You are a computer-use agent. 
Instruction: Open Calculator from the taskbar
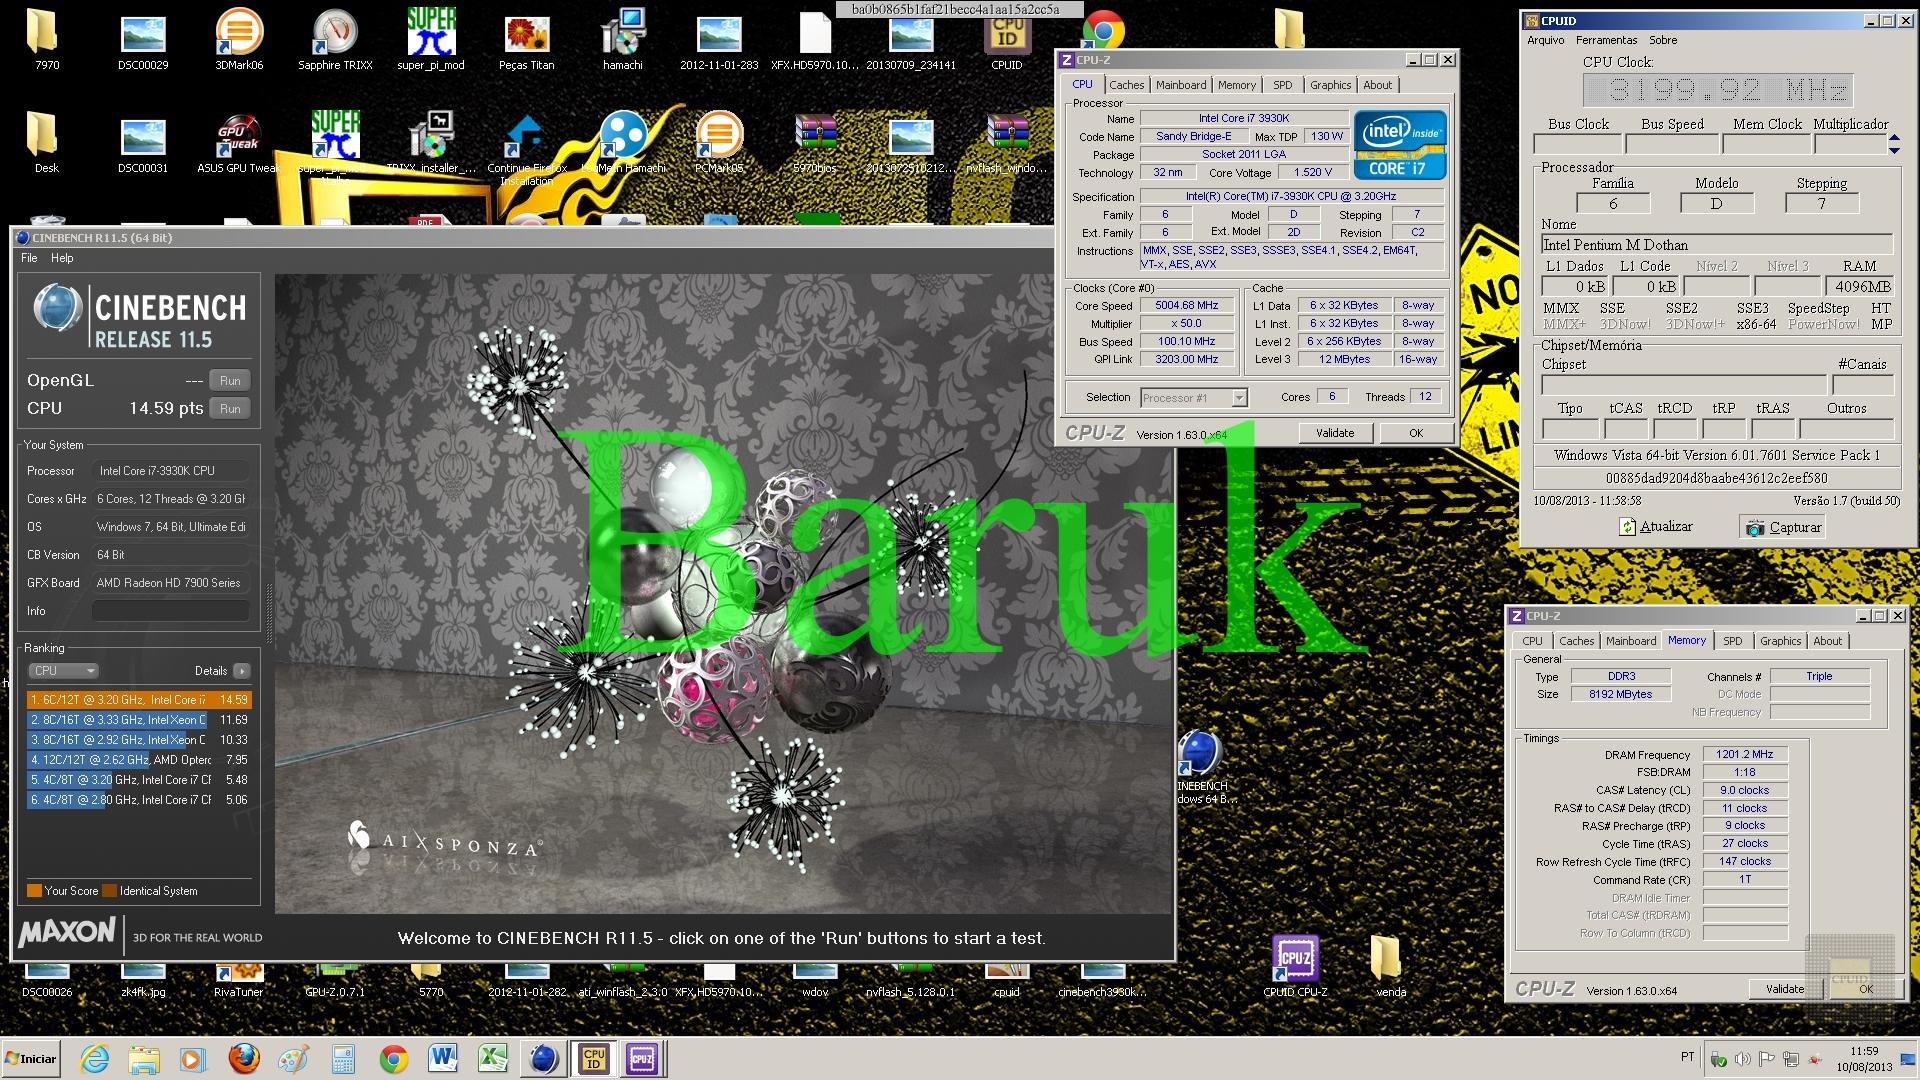343,1058
